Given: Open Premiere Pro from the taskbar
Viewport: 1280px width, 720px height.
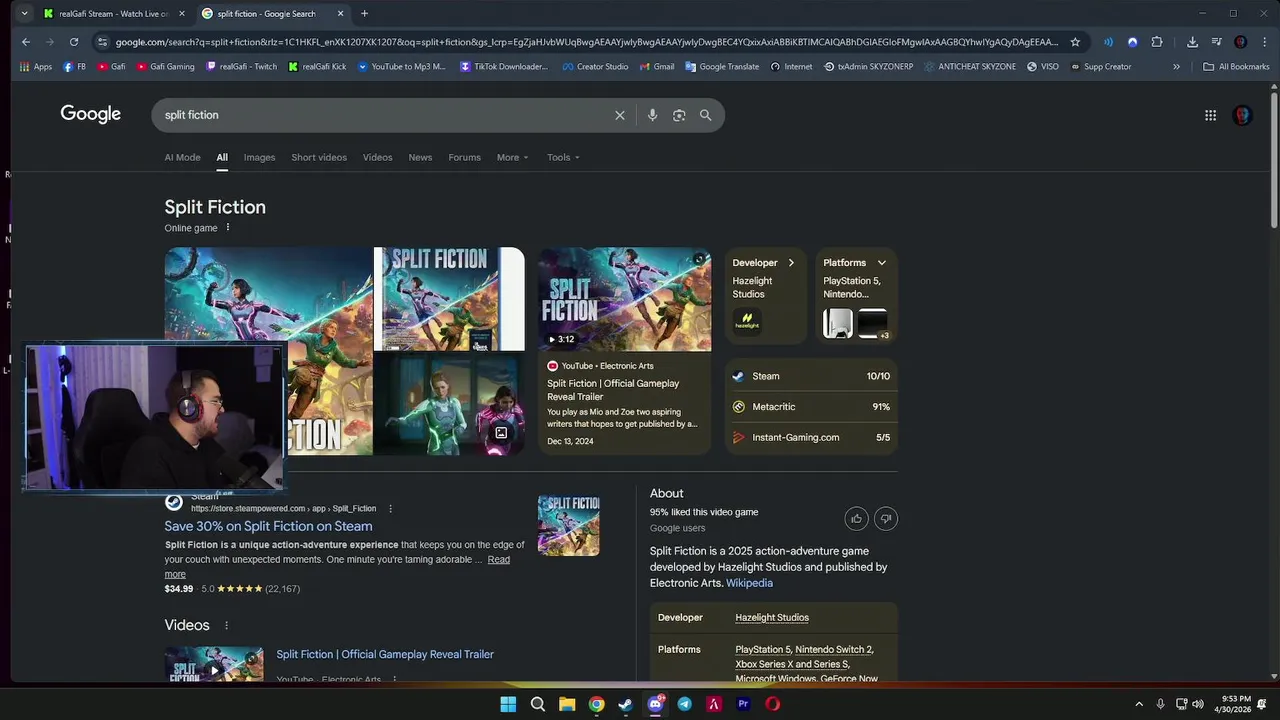Looking at the screenshot, I should tap(743, 704).
